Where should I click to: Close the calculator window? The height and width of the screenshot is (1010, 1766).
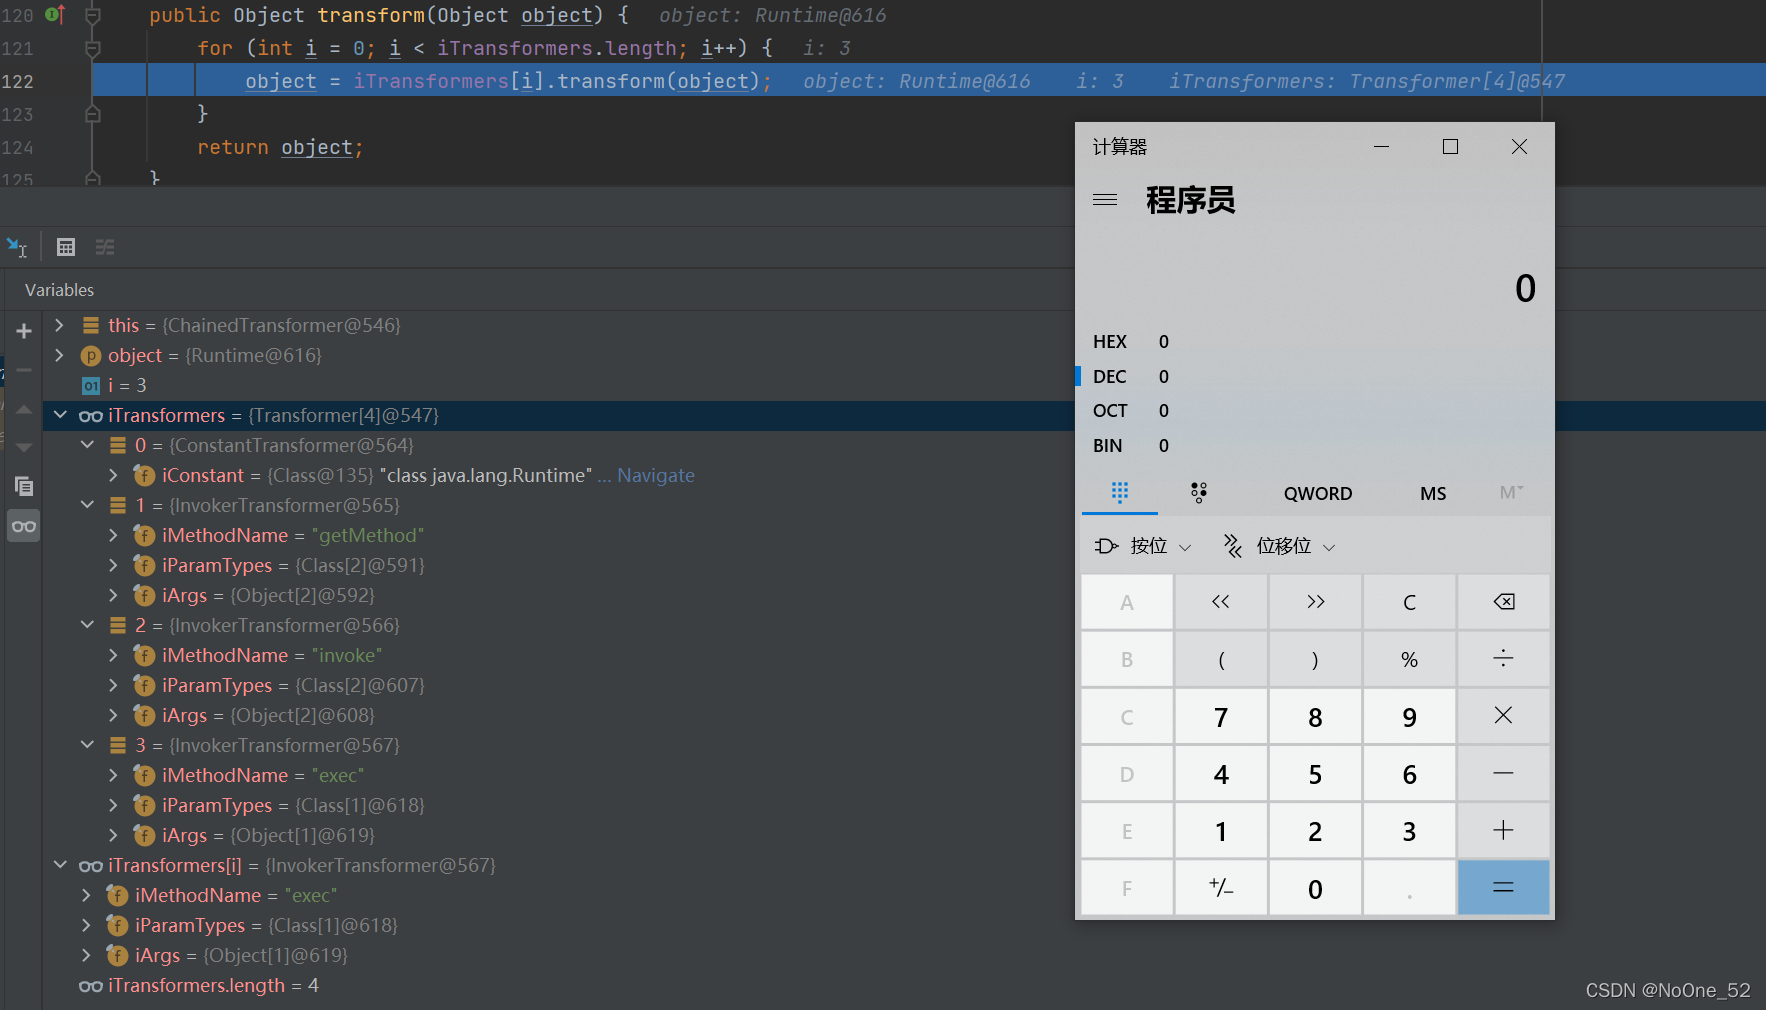pyautogui.click(x=1519, y=146)
